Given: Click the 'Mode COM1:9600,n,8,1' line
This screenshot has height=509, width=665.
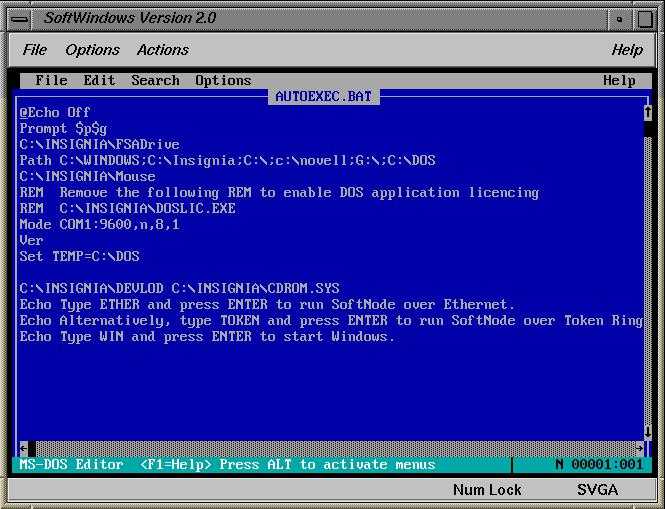Looking at the screenshot, I should (99, 224).
